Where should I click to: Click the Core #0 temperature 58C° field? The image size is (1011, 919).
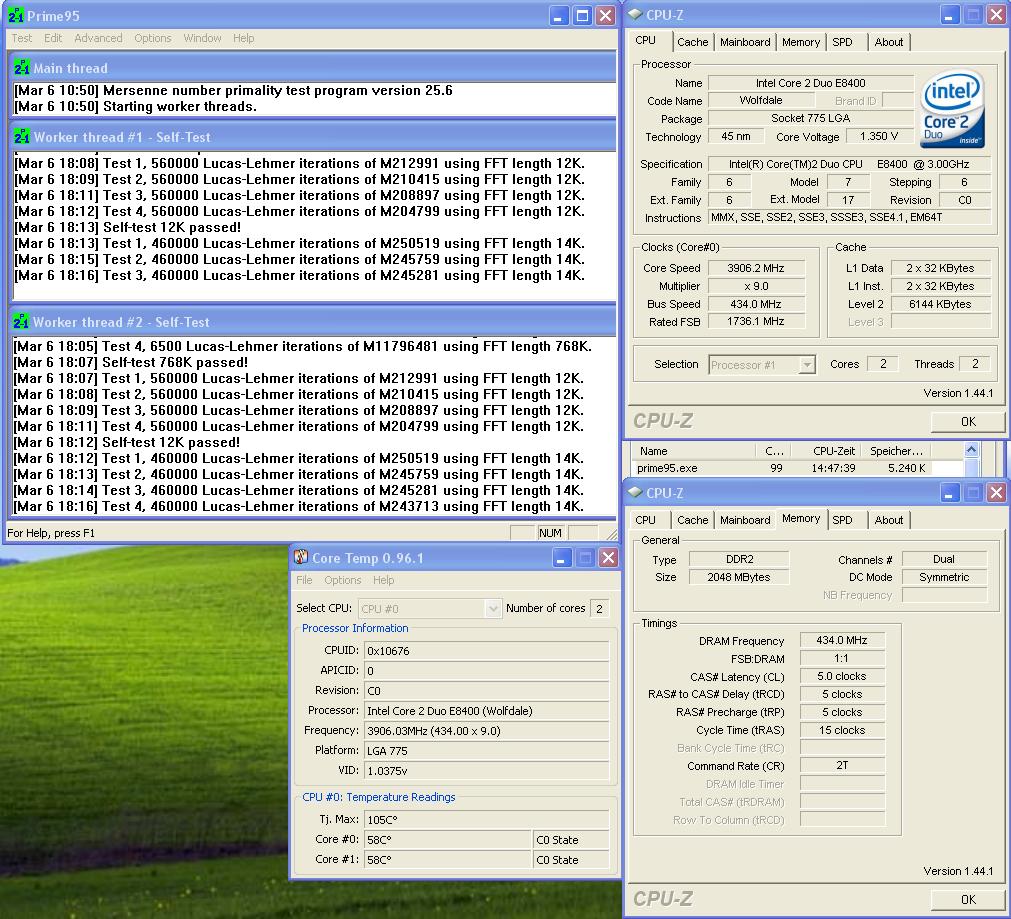[x=447, y=840]
